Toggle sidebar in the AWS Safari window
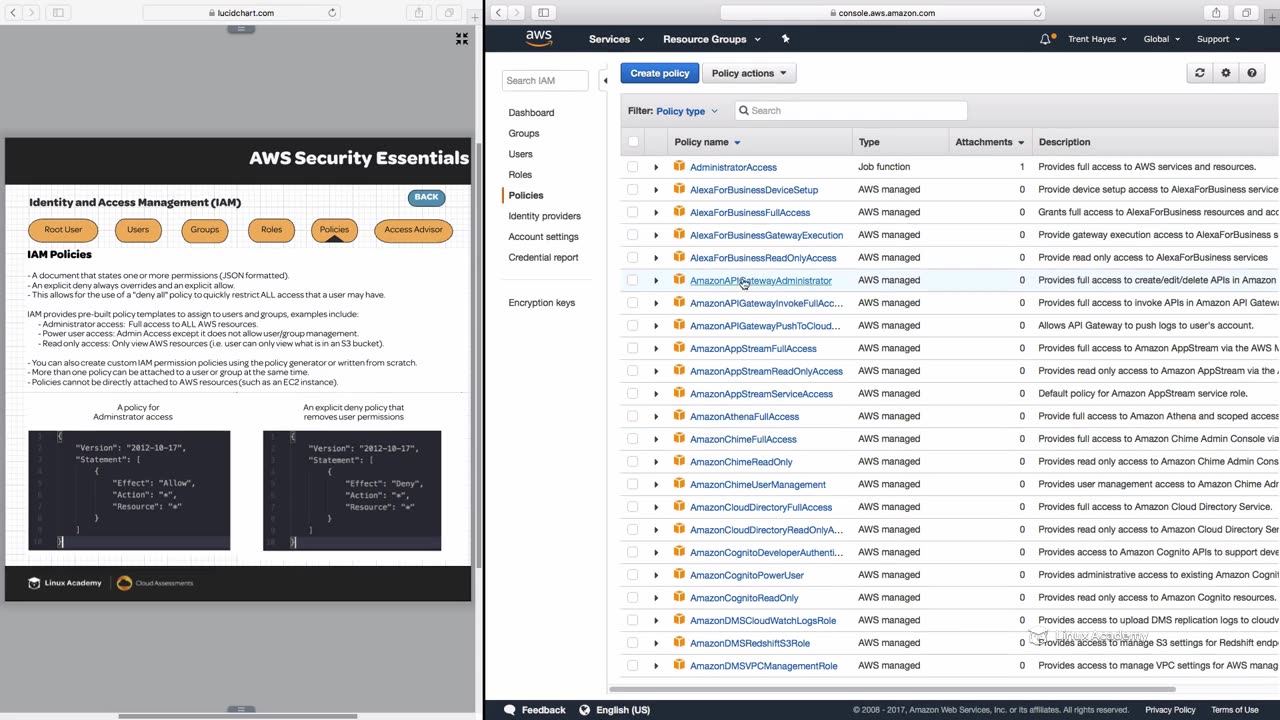The width and height of the screenshot is (1280, 720). tap(543, 13)
